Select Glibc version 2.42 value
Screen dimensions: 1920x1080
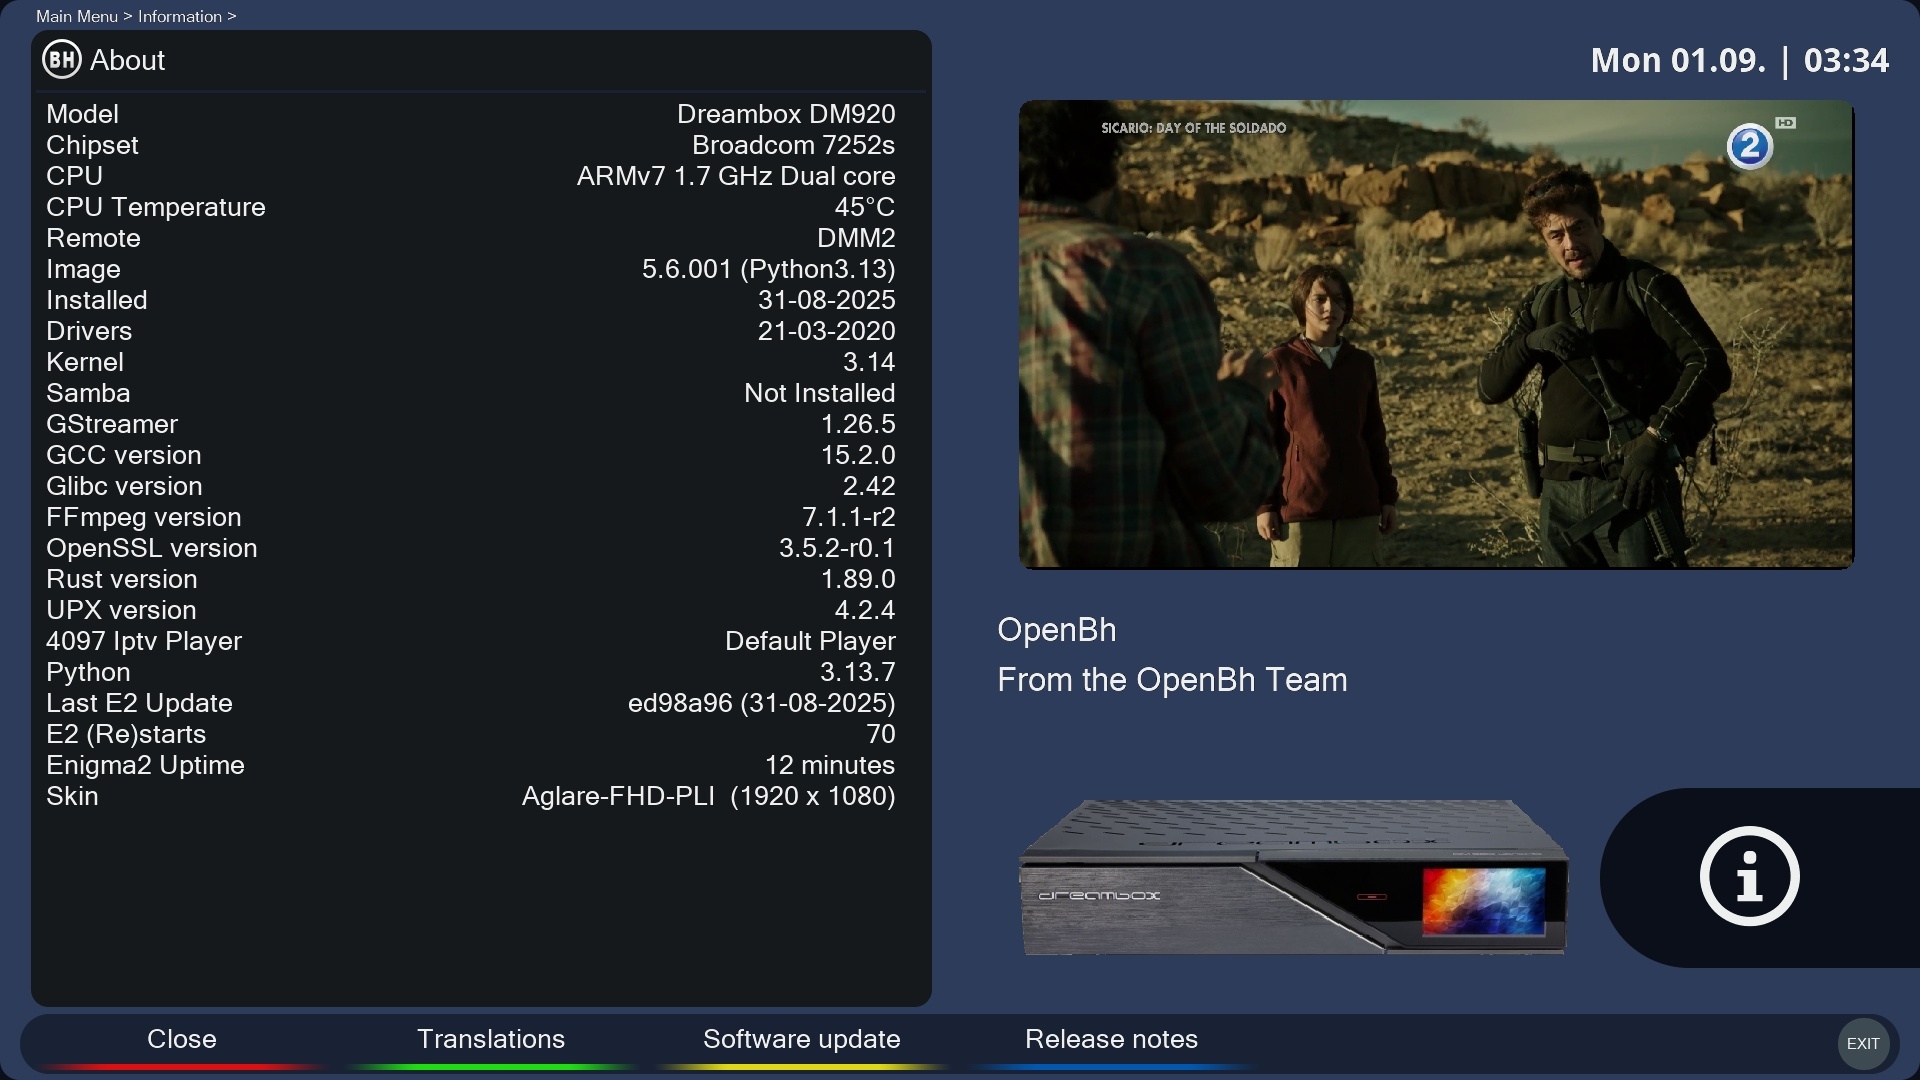pos(869,486)
